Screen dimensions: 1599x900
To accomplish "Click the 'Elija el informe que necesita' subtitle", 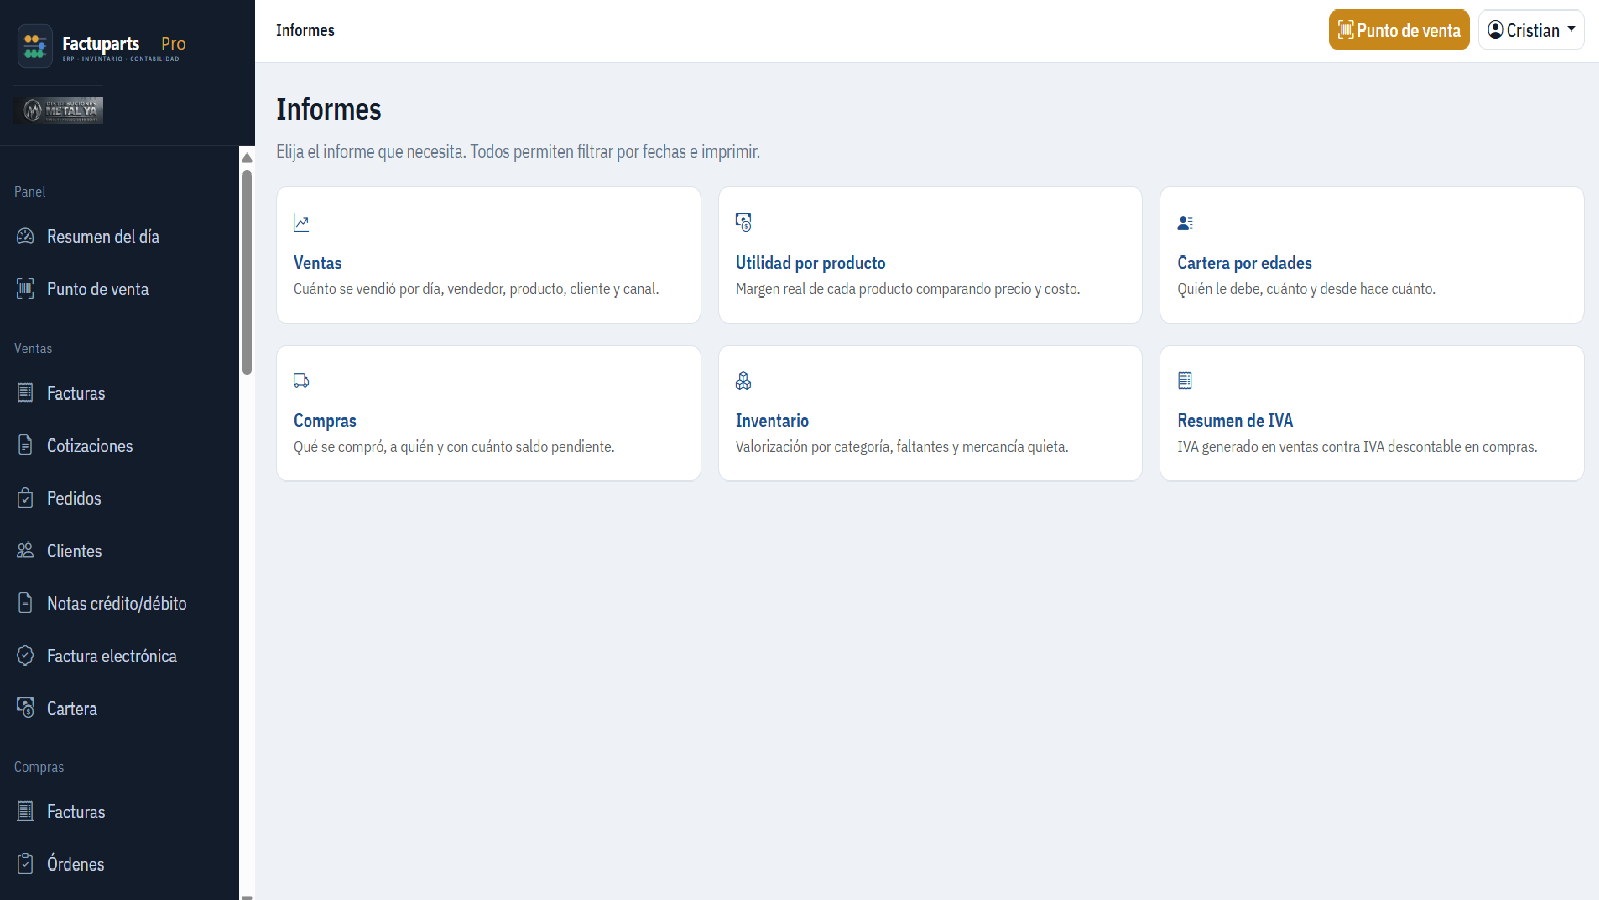I will pos(518,152).
